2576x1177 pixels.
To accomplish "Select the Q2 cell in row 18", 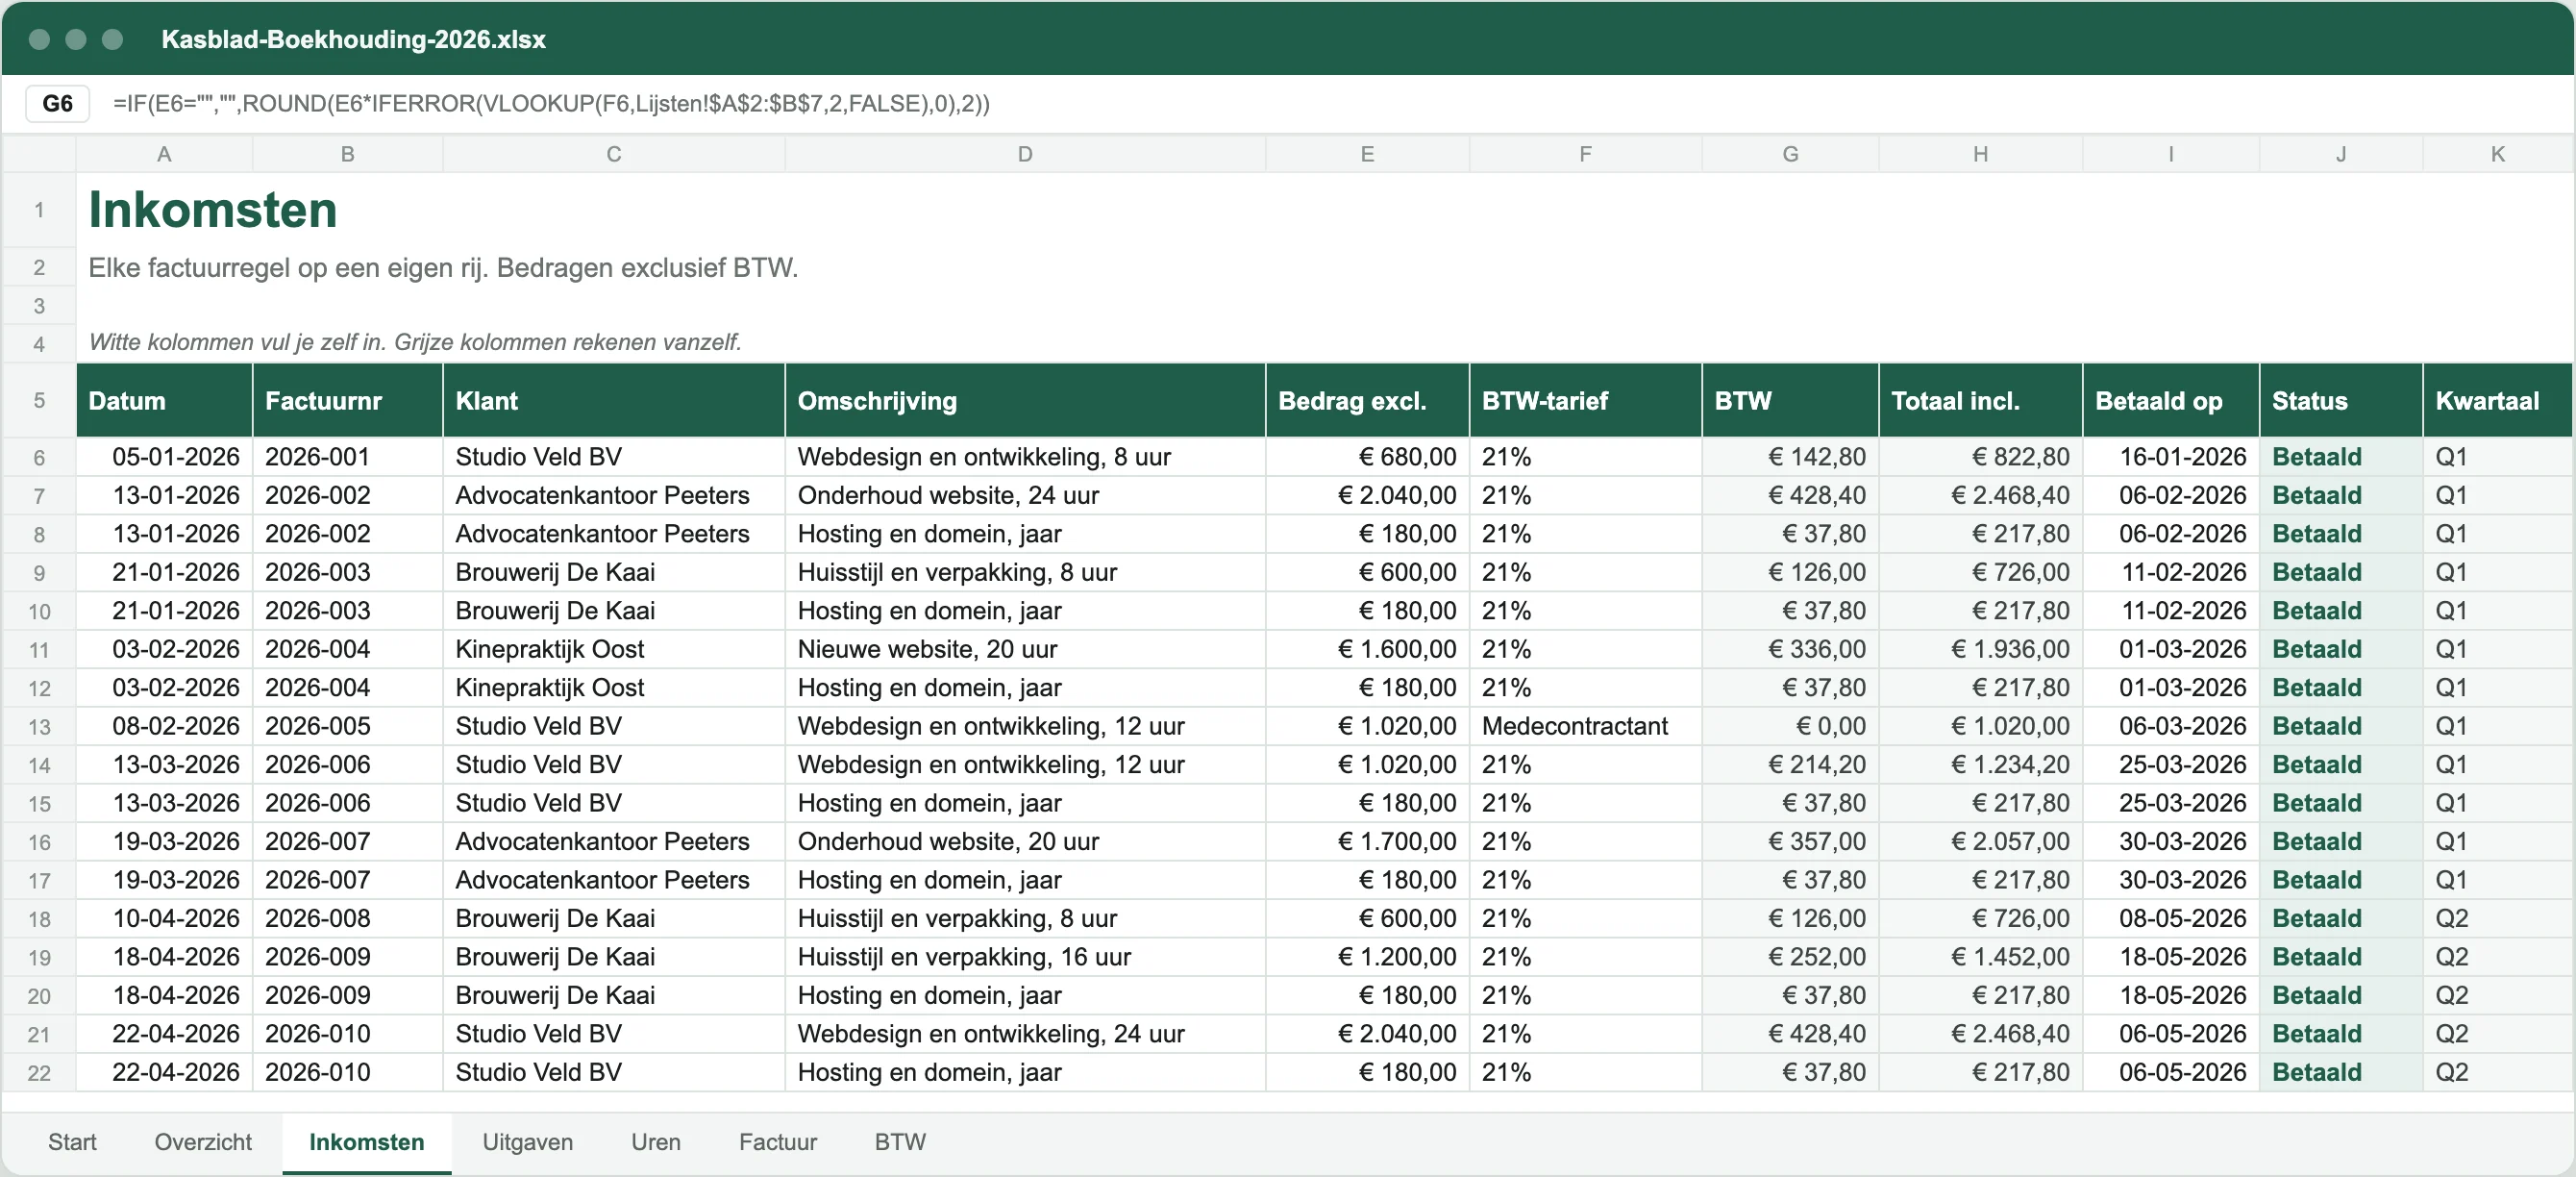I will 2497,918.
